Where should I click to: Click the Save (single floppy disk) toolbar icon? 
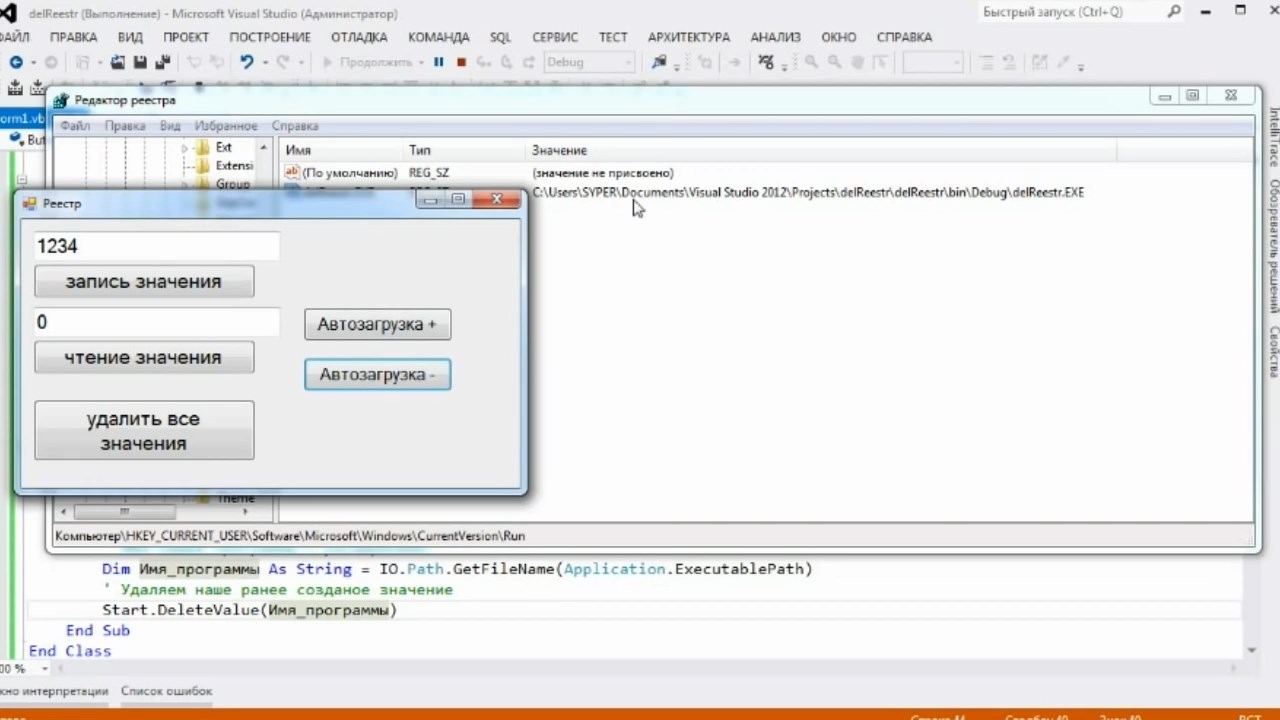140,62
